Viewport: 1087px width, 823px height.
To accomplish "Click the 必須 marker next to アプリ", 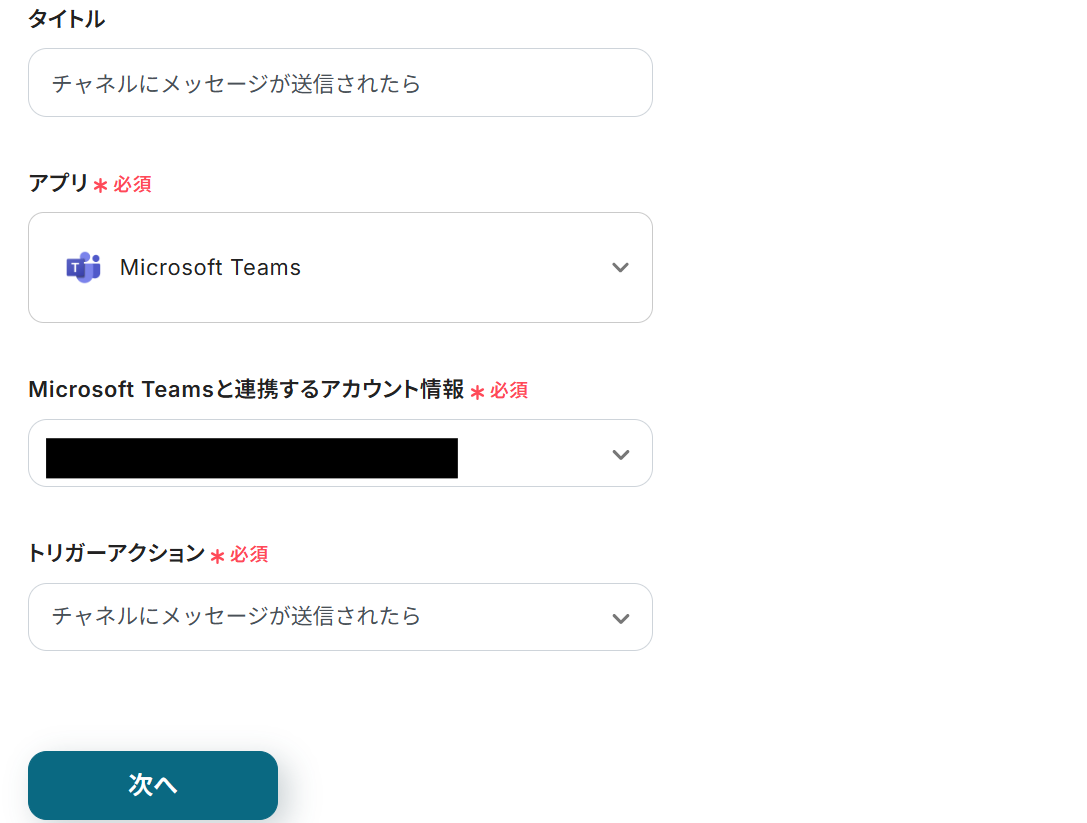I will (132, 185).
